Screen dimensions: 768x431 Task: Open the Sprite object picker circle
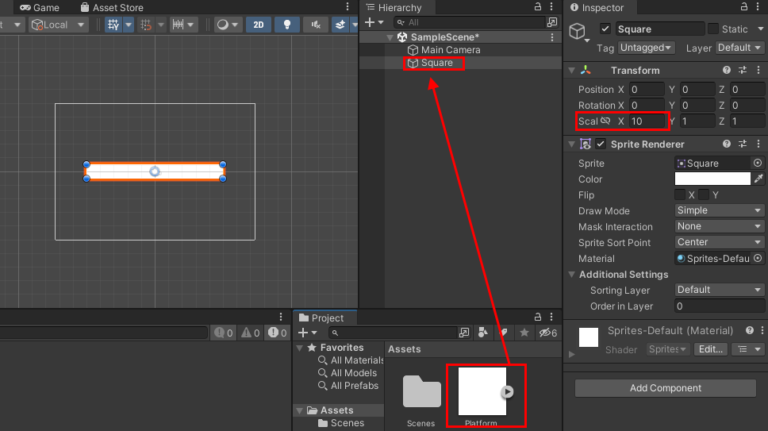point(757,163)
